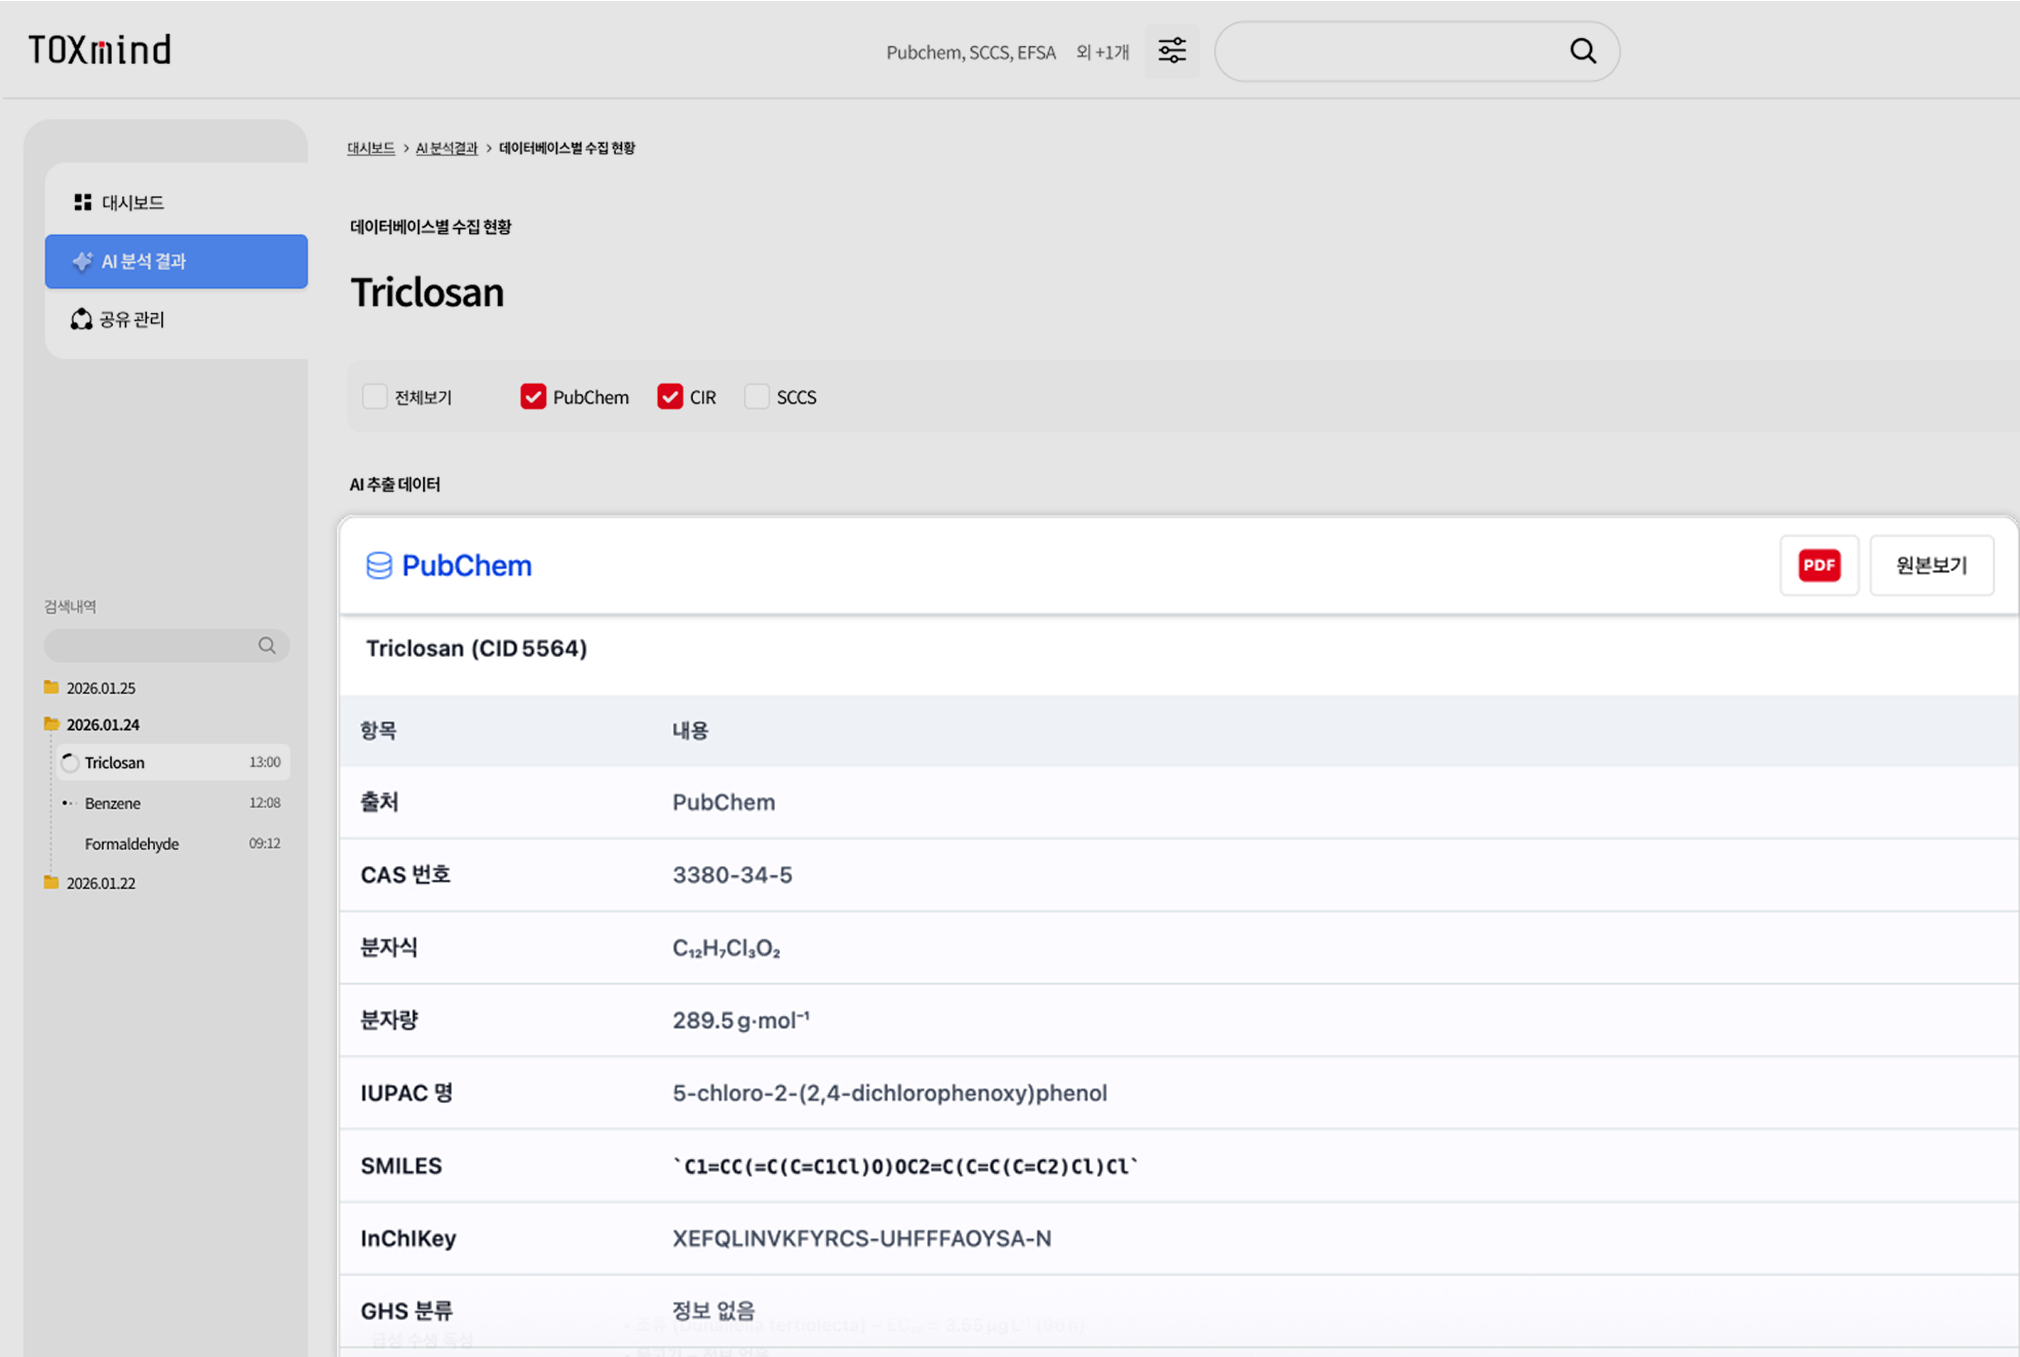
Task: Open the source list showing 외 +1개
Action: click(x=1102, y=52)
